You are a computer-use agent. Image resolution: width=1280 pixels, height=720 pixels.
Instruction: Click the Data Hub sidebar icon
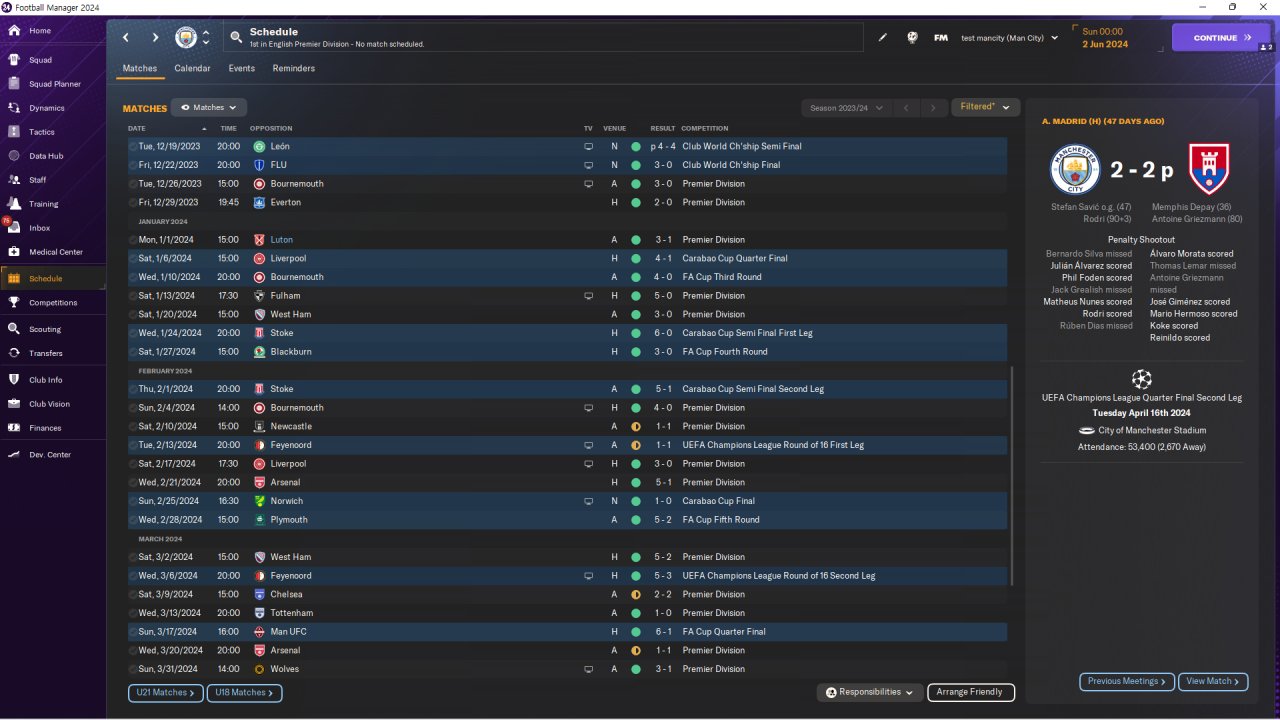[x=14, y=156]
